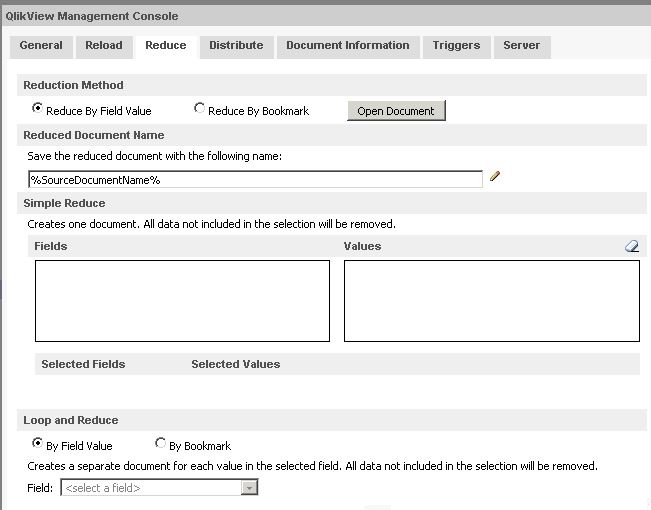The image size is (651, 510).
Task: Choose By Bookmark under Loop and Reduce
Action: (x=161, y=444)
